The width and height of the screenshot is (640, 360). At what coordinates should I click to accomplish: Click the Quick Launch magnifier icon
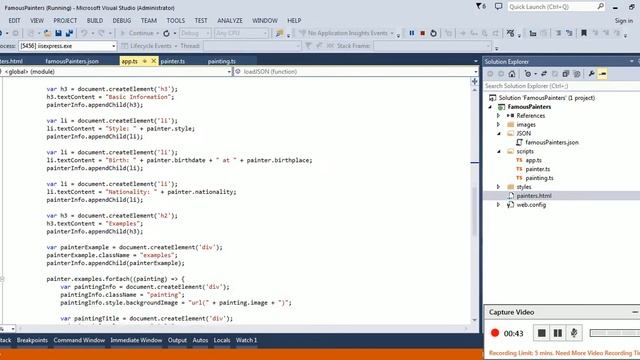tap(600, 7)
